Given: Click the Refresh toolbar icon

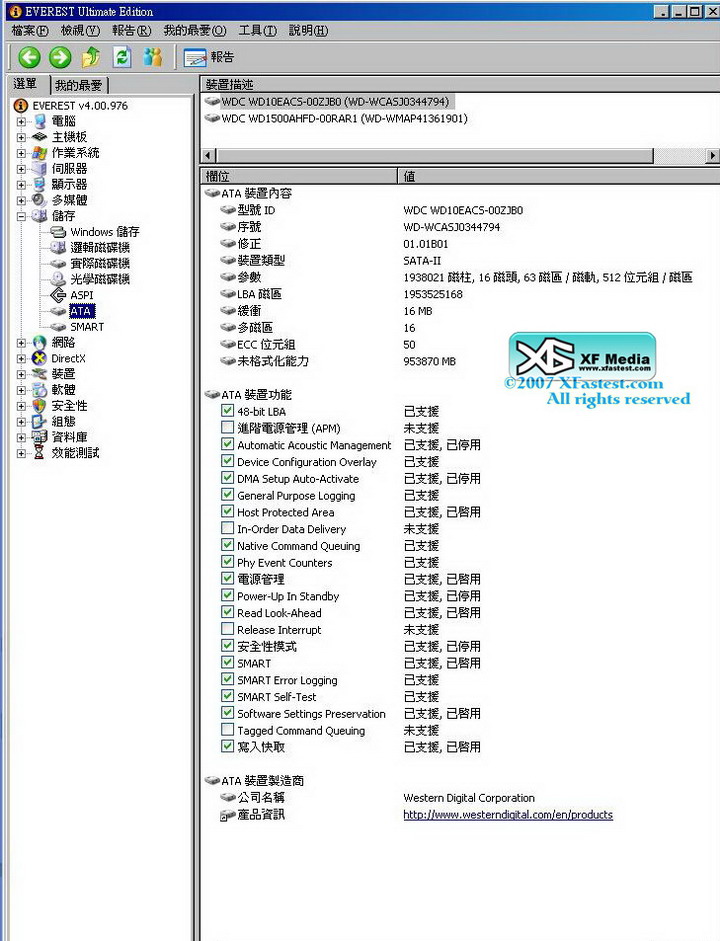Looking at the screenshot, I should tap(122, 57).
